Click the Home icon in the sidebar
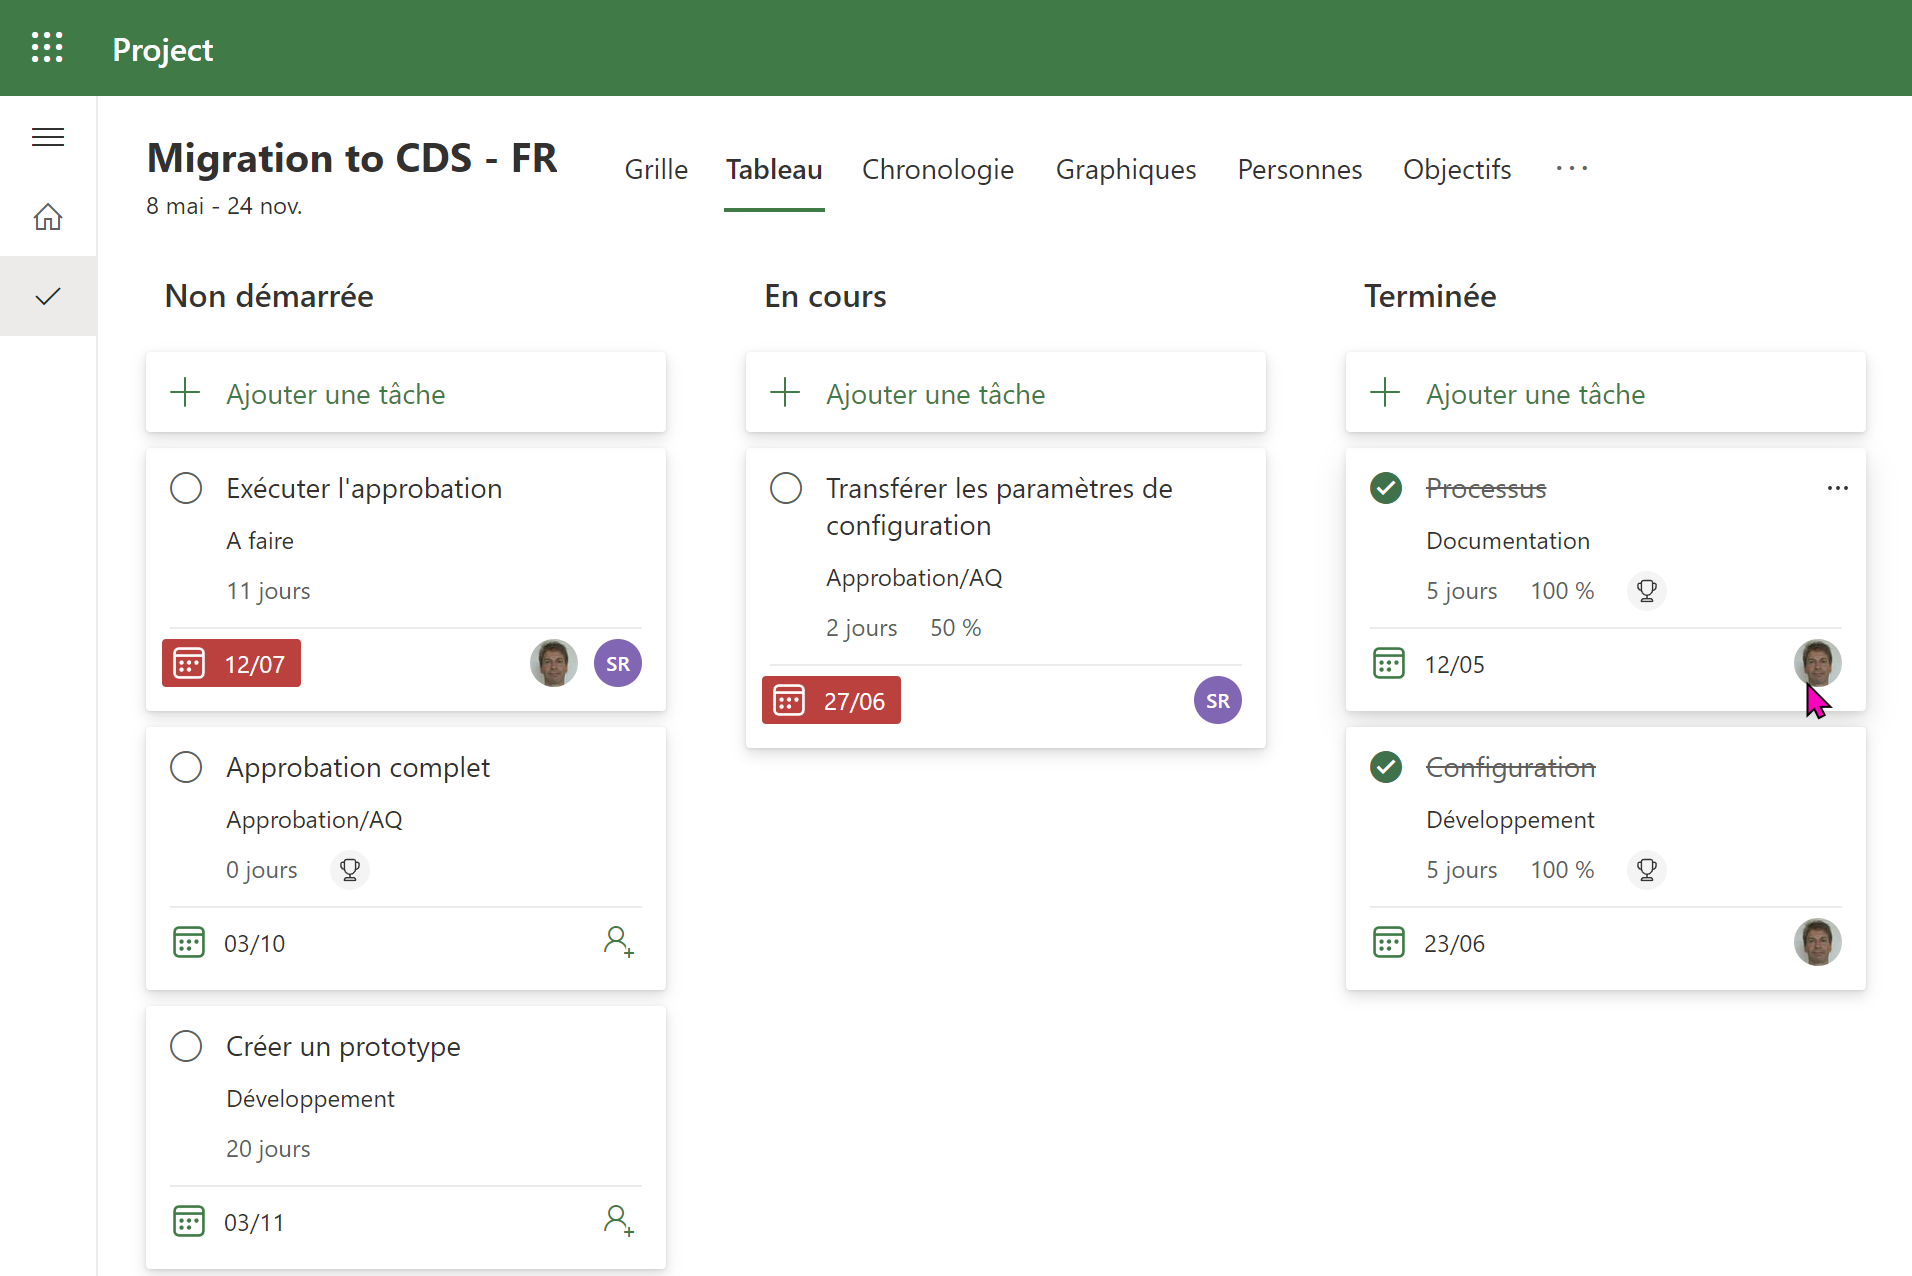This screenshot has width=1912, height=1276. pos(47,216)
